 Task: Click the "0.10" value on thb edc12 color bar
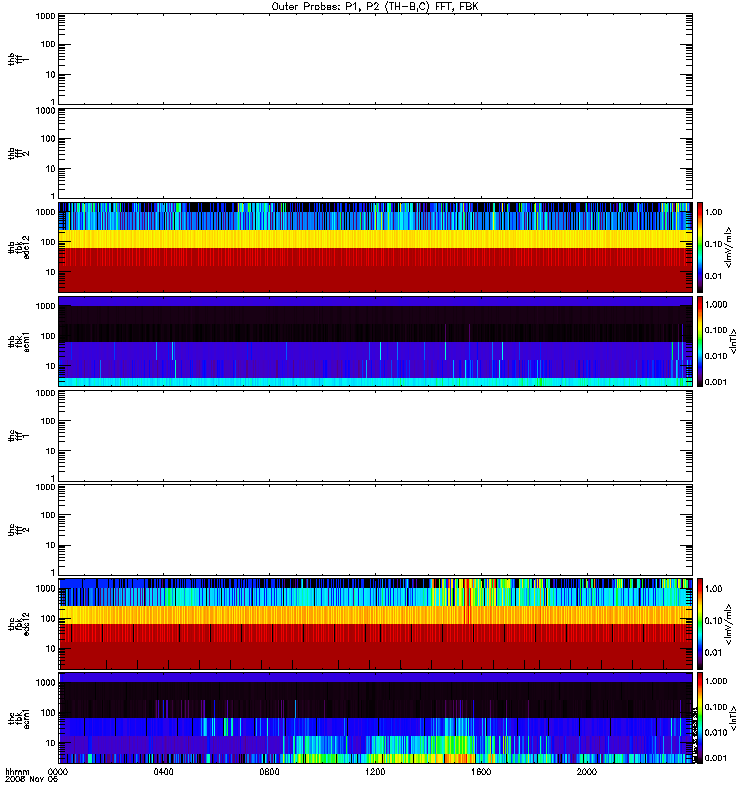pos(713,244)
